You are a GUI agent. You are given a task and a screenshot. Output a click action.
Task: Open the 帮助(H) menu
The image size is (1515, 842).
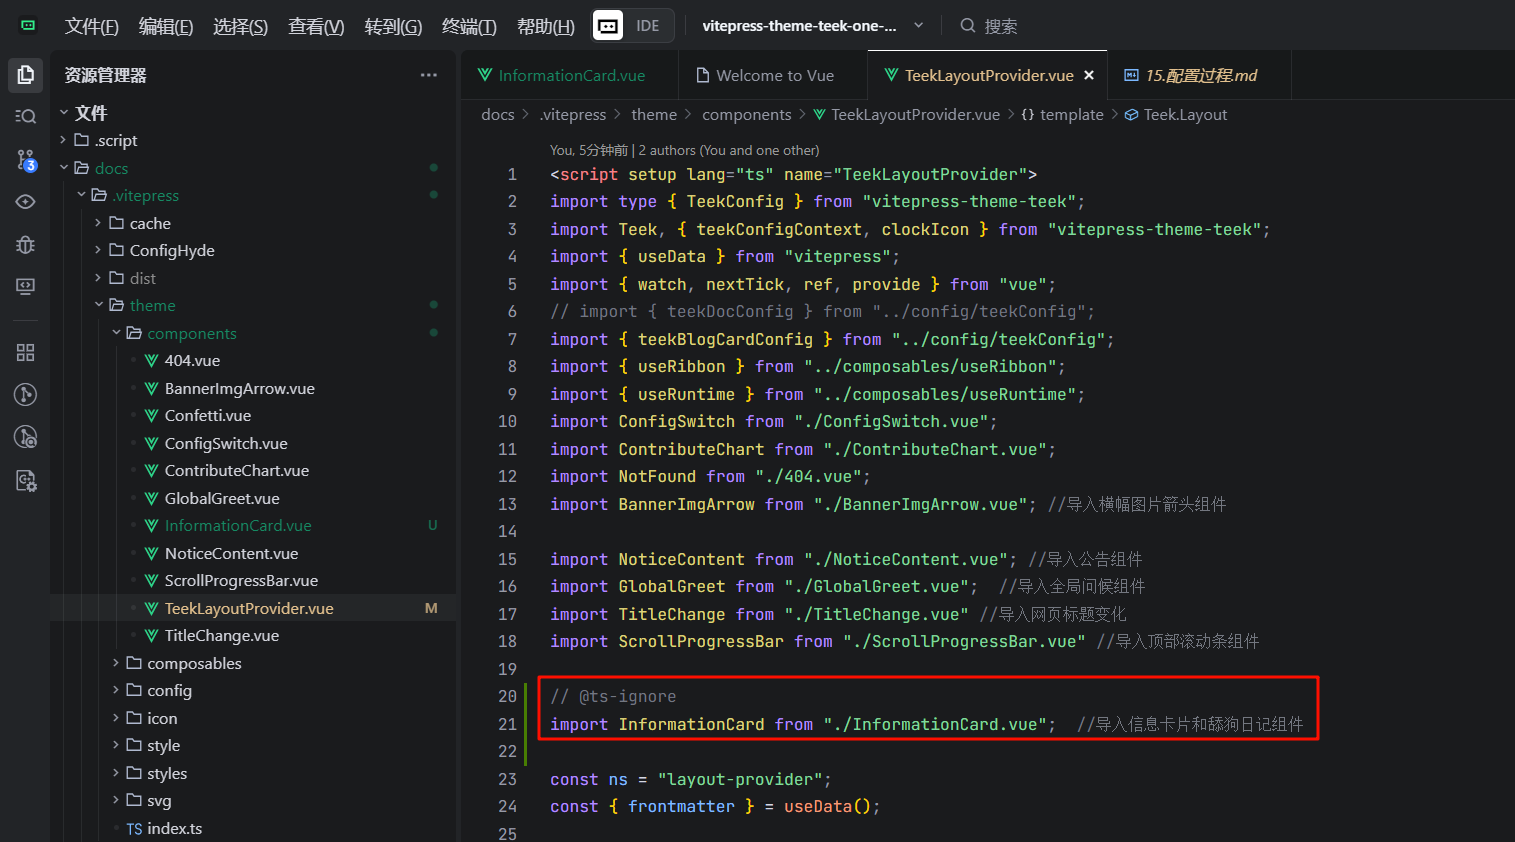tap(546, 26)
